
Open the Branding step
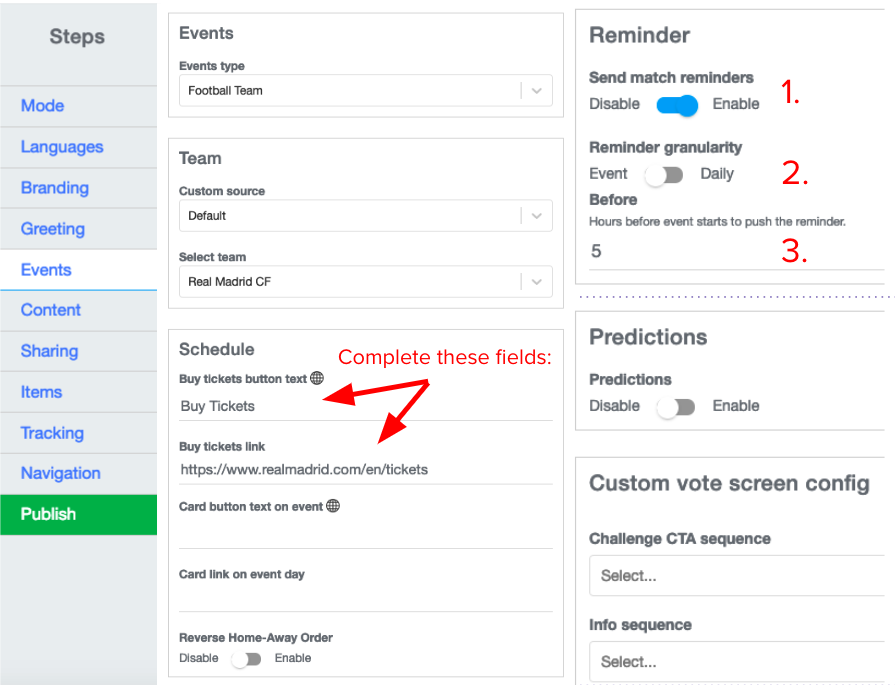point(55,188)
